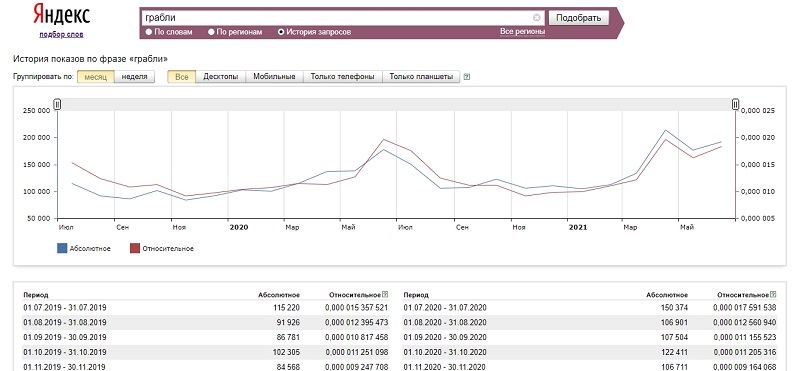Screen dimensions: 800x371
Task: Toggle the blue Абсолютное legend swatch
Action: (62, 249)
